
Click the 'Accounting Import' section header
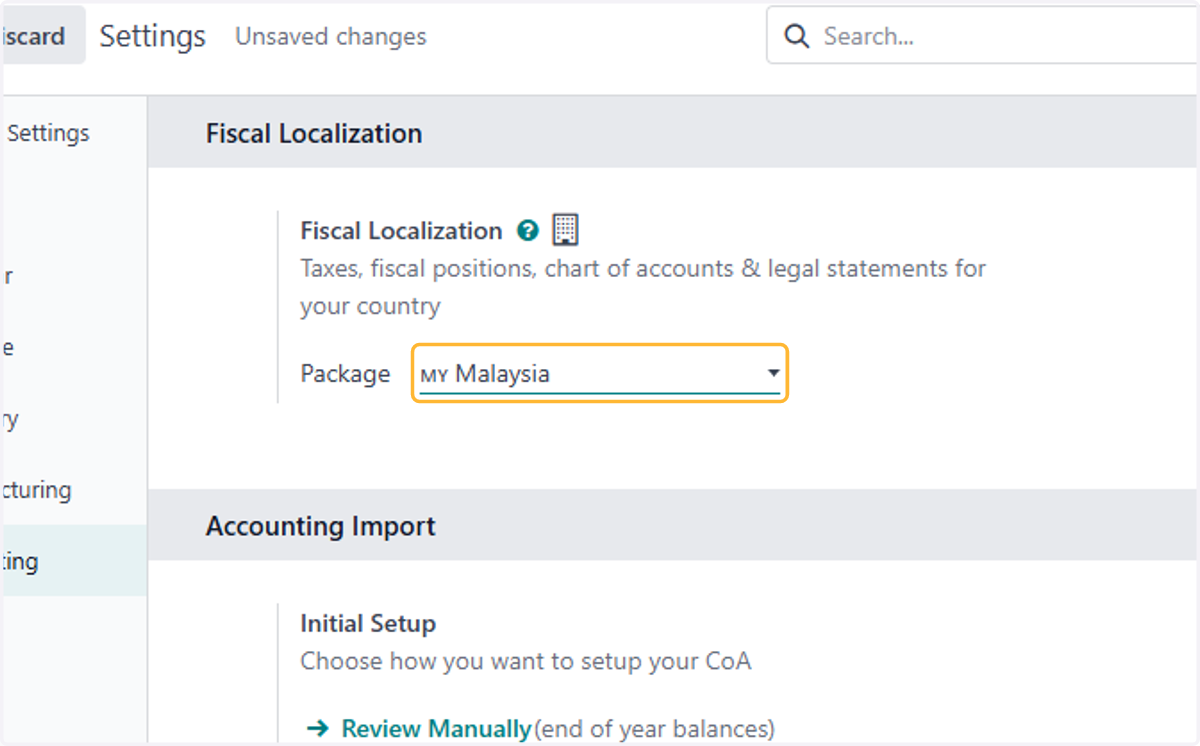(321, 526)
